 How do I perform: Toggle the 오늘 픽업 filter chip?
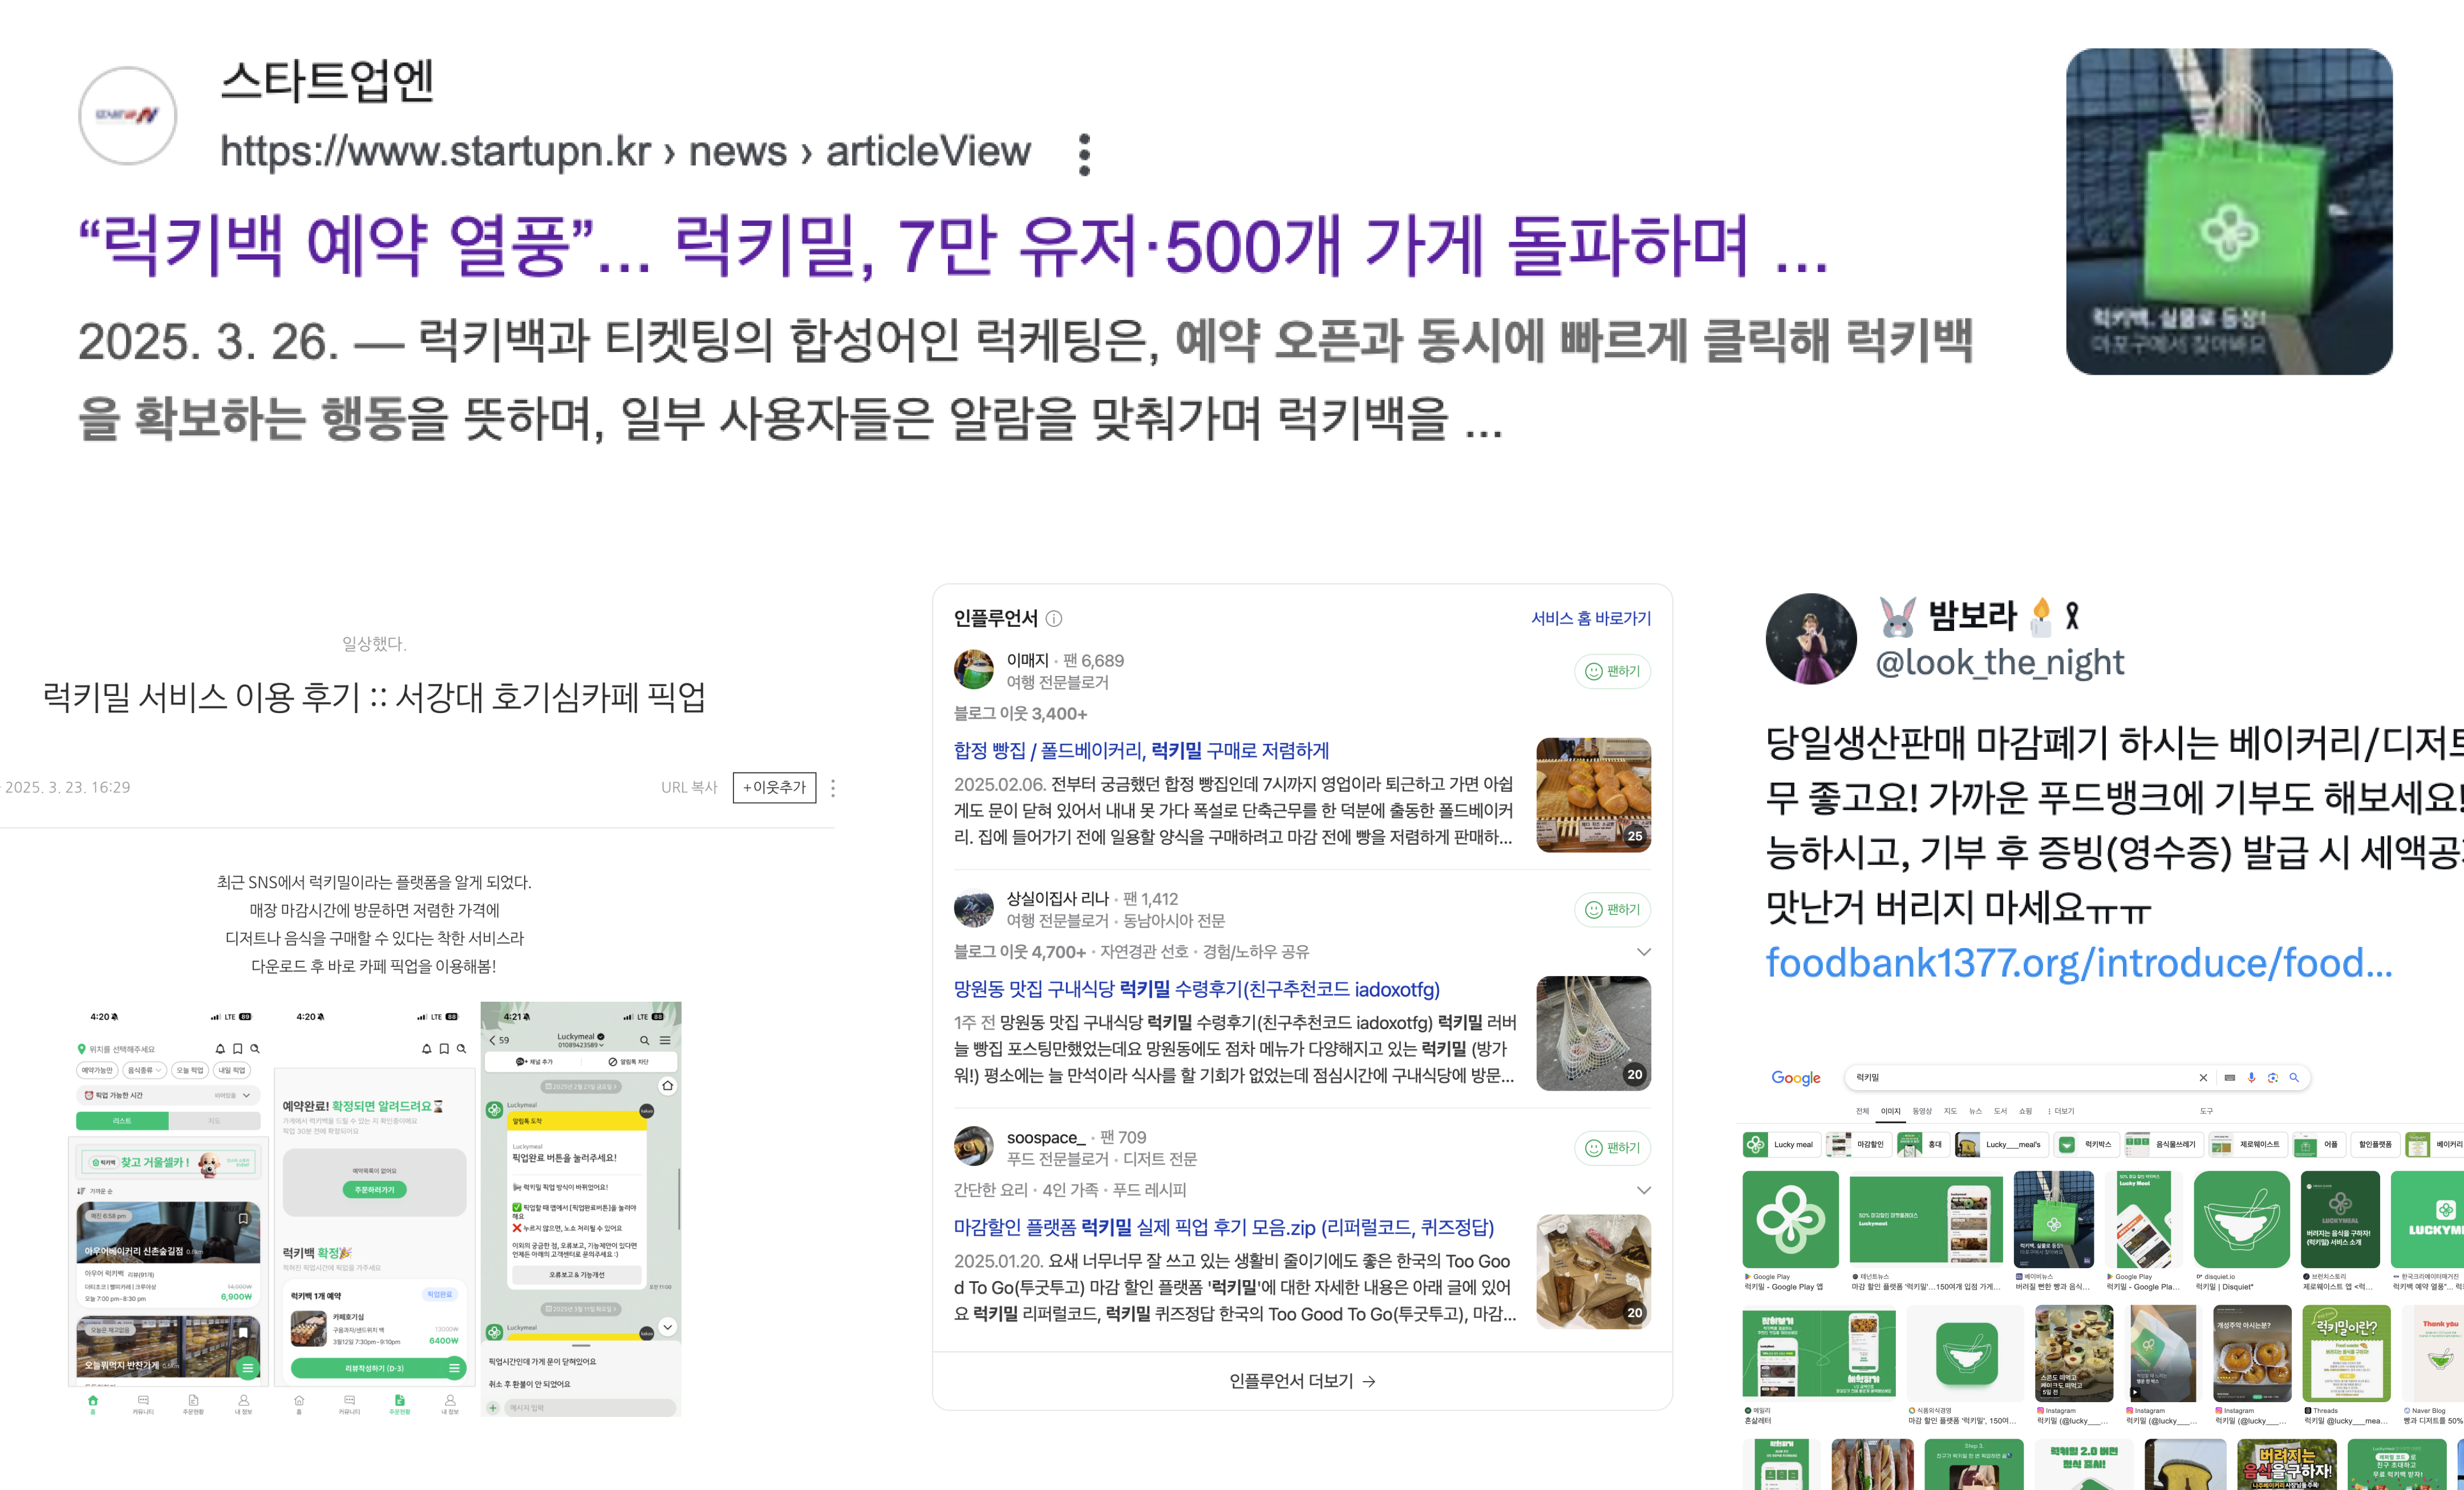(x=190, y=1070)
